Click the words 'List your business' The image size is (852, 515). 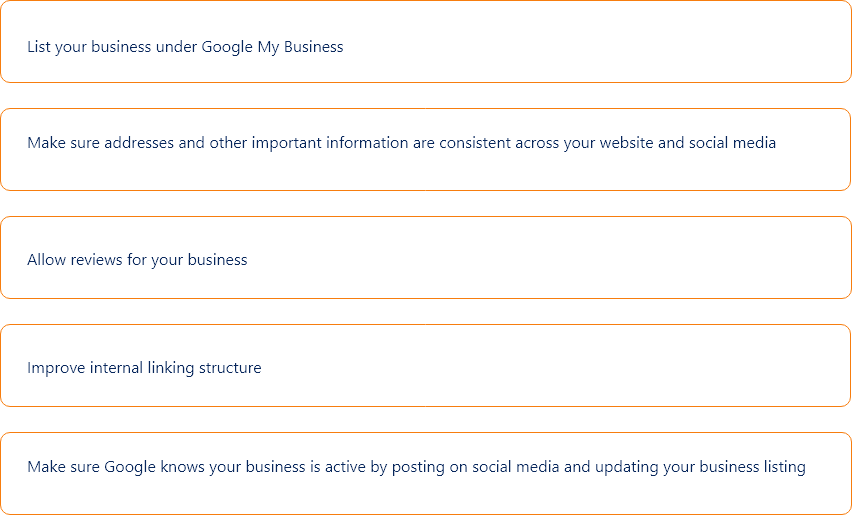coord(89,47)
